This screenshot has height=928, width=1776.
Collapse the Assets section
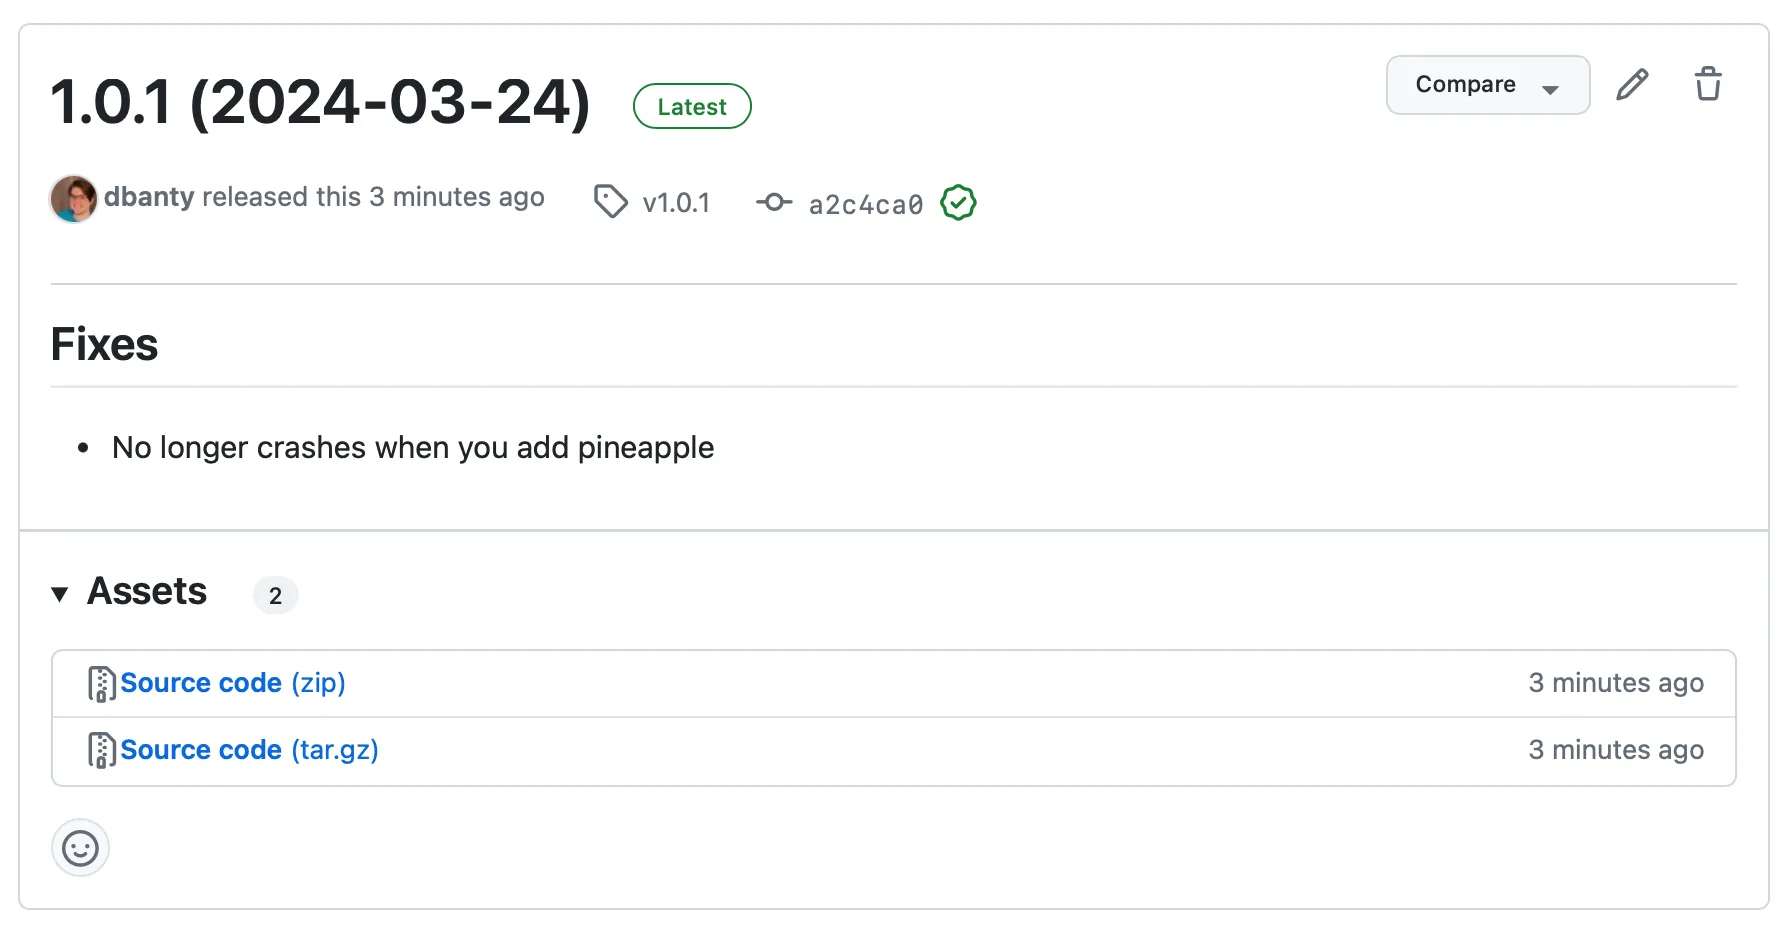[x=60, y=593]
